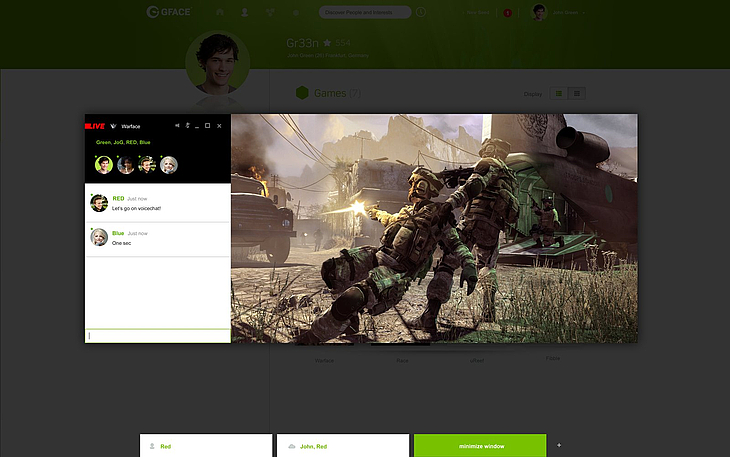Click the star icon next to Gr33n
This screenshot has height=457, width=730.
327,43
